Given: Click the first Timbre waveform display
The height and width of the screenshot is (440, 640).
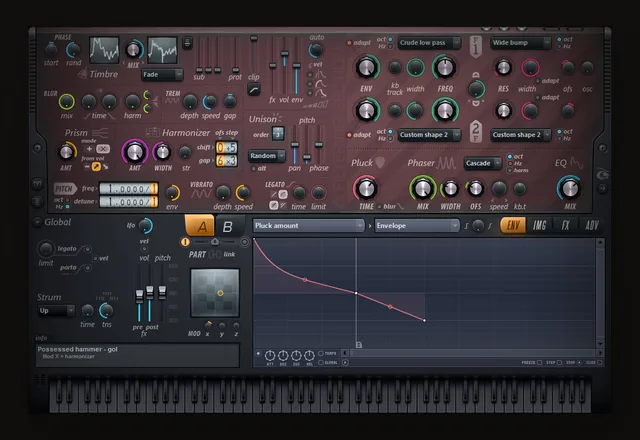Looking at the screenshot, I should (104, 51).
